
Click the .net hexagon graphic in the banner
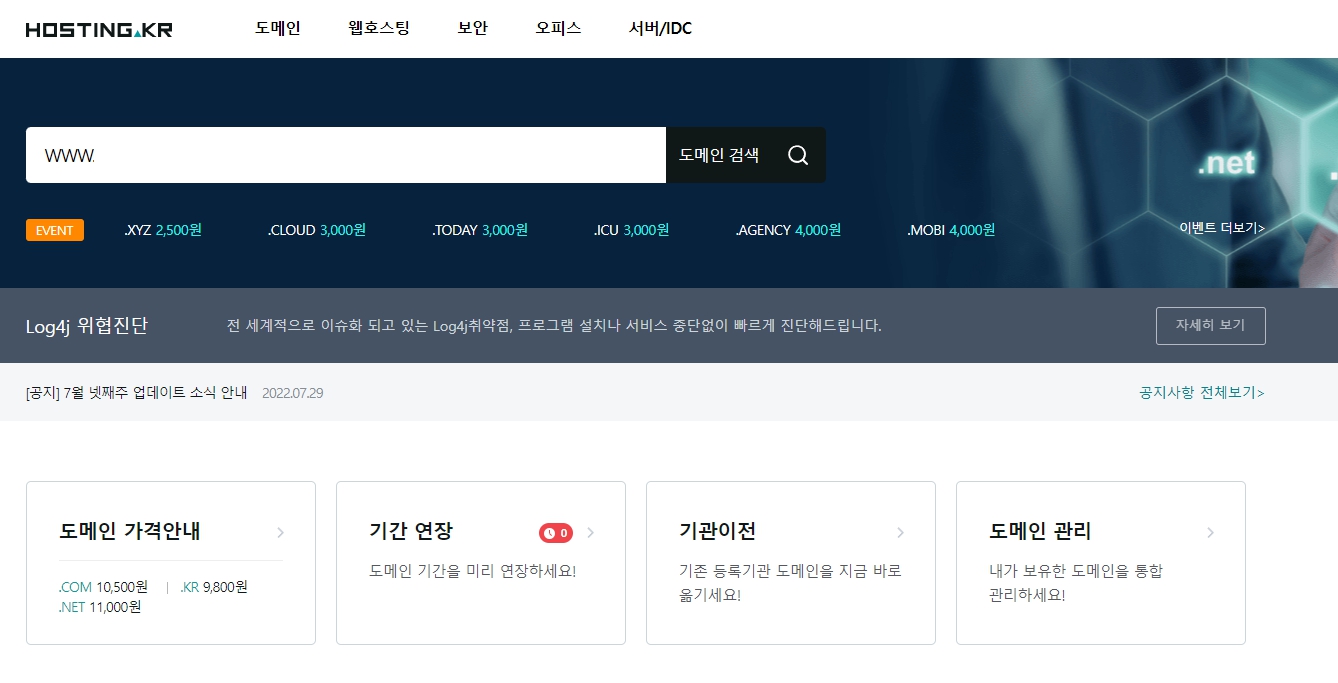1227,163
